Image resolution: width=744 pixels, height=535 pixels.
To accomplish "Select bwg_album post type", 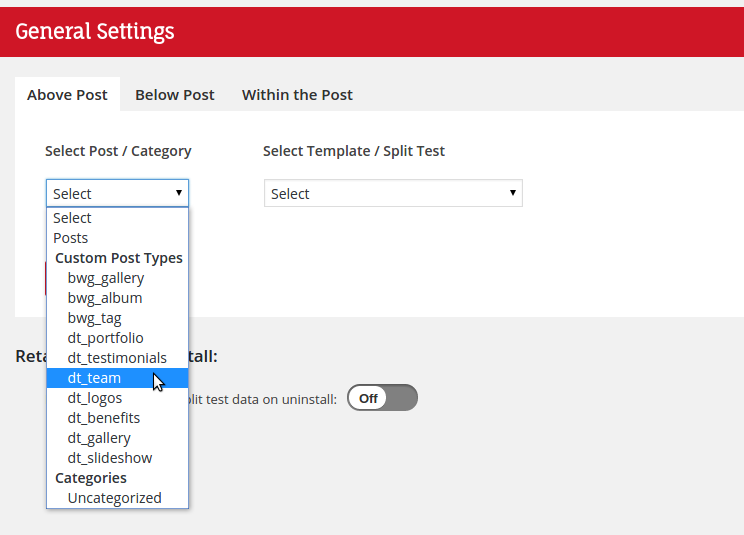I will [x=117, y=298].
